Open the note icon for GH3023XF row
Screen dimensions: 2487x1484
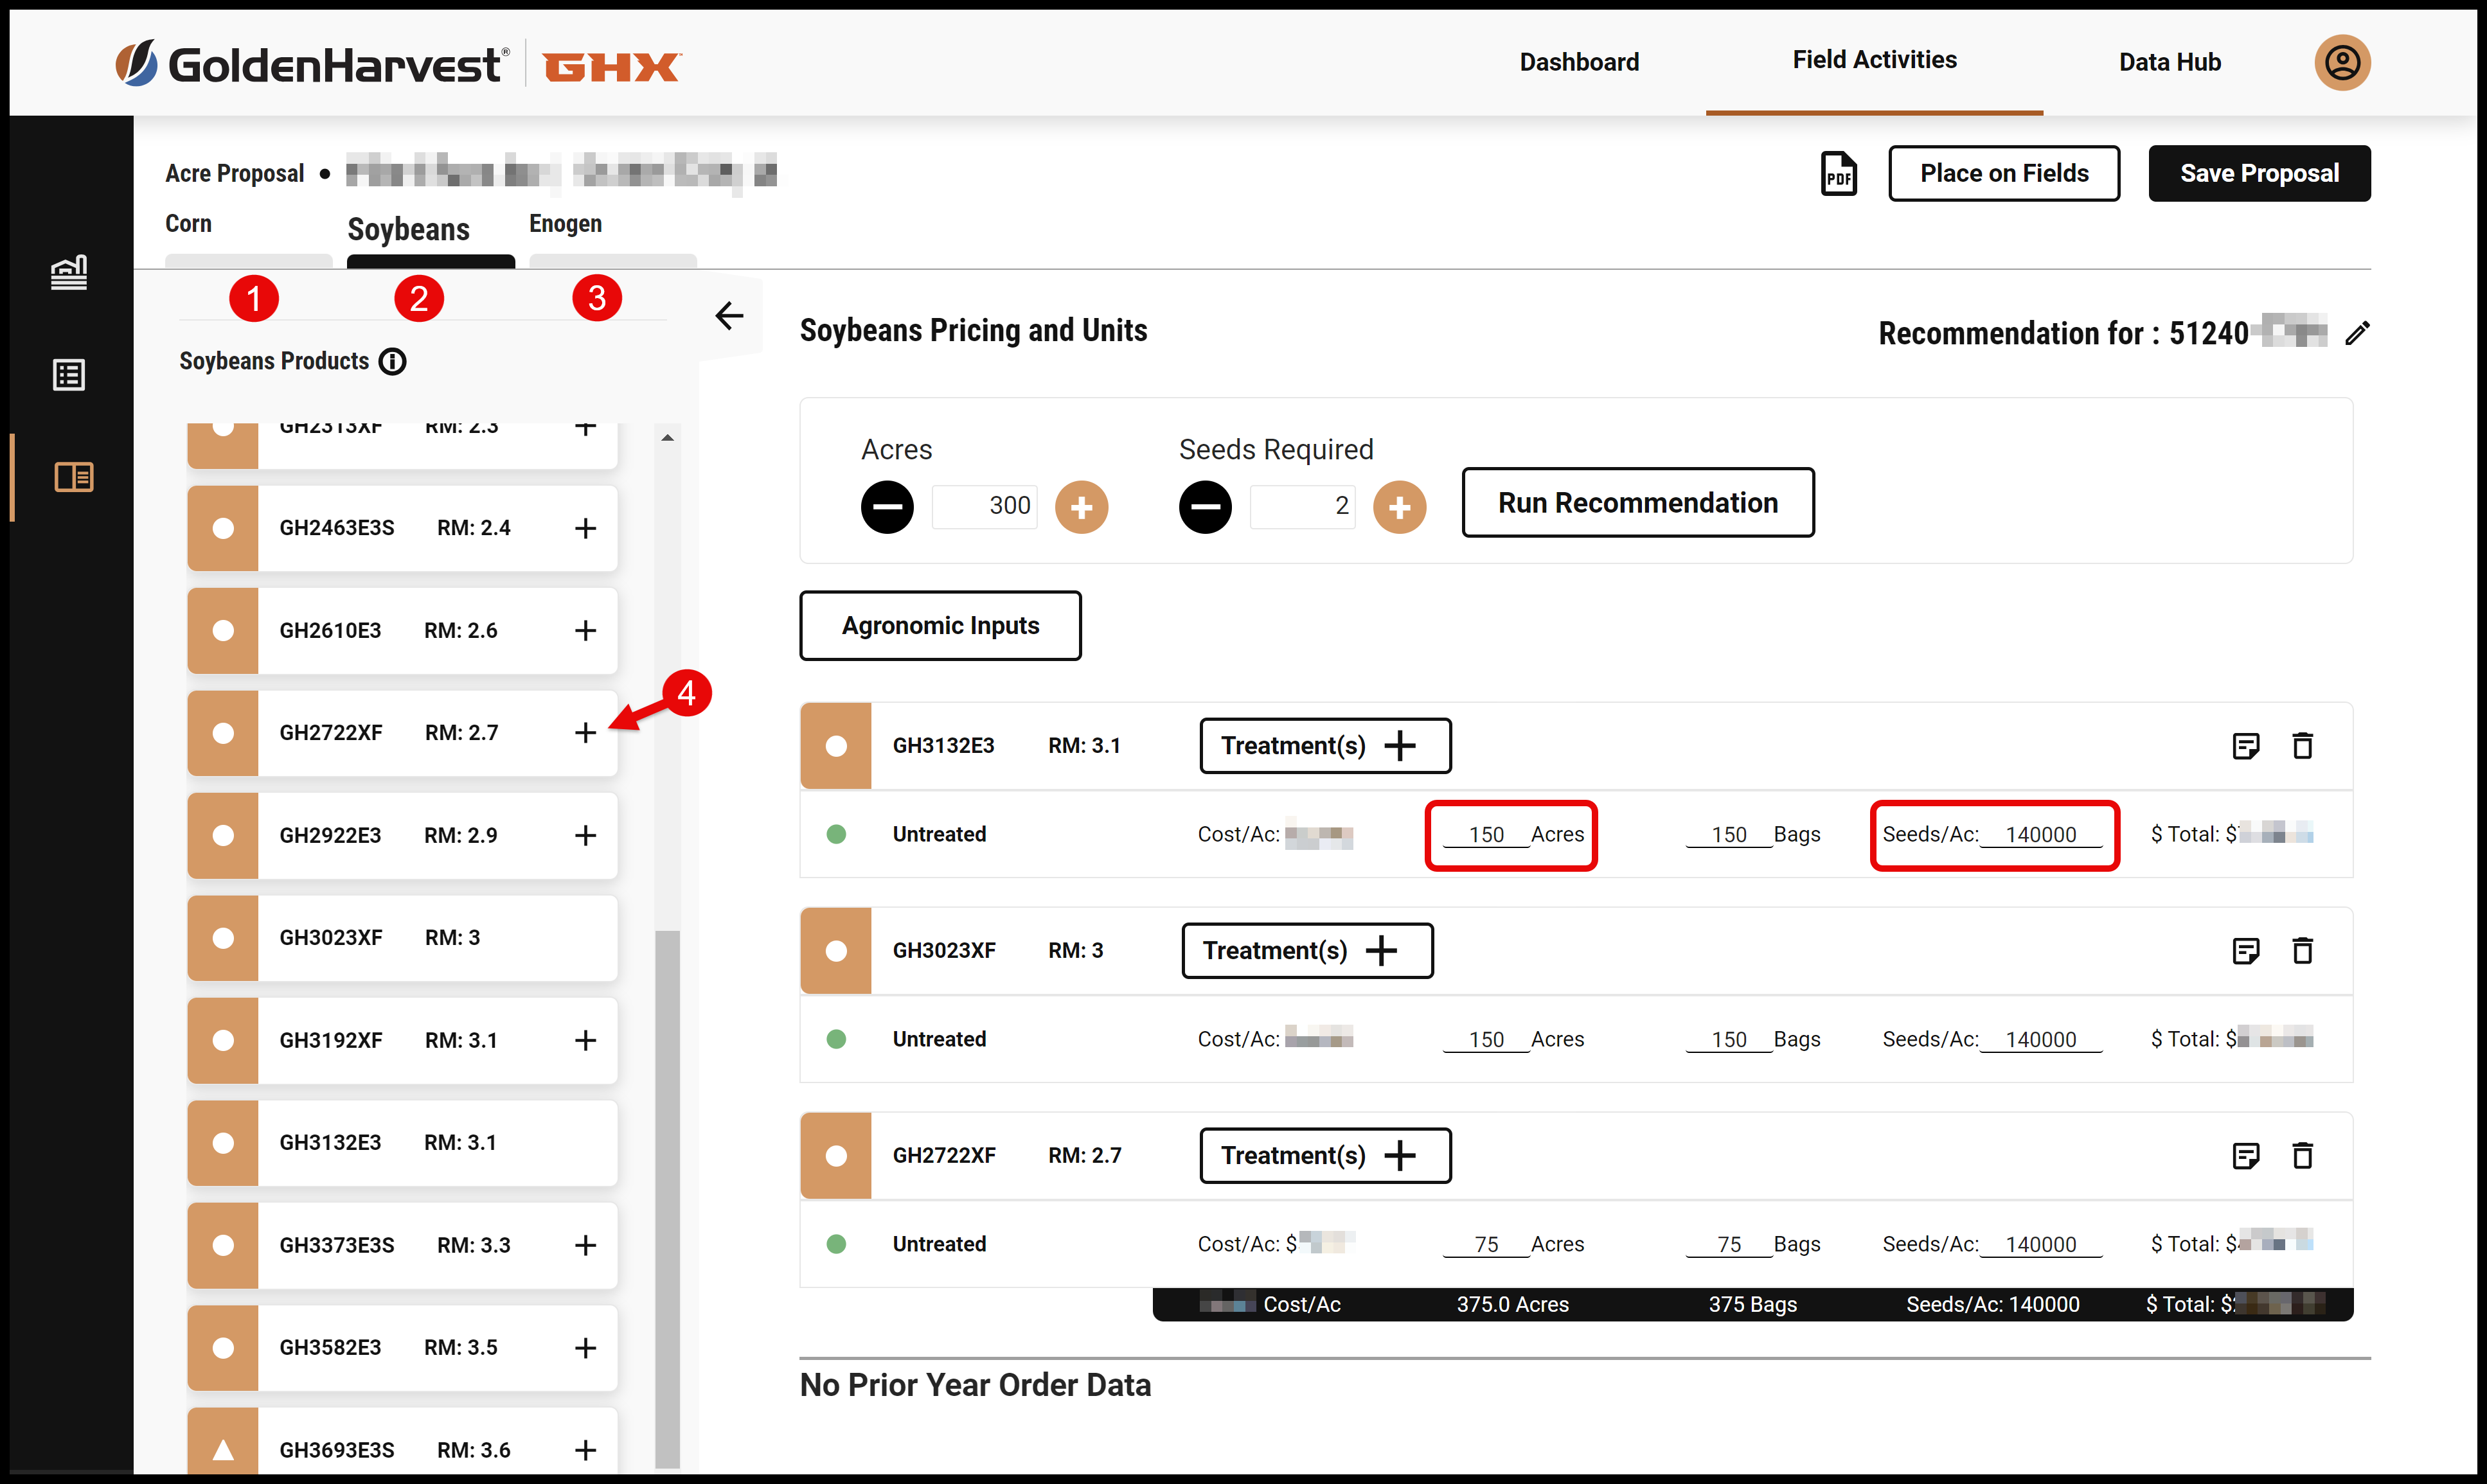point(2246,951)
